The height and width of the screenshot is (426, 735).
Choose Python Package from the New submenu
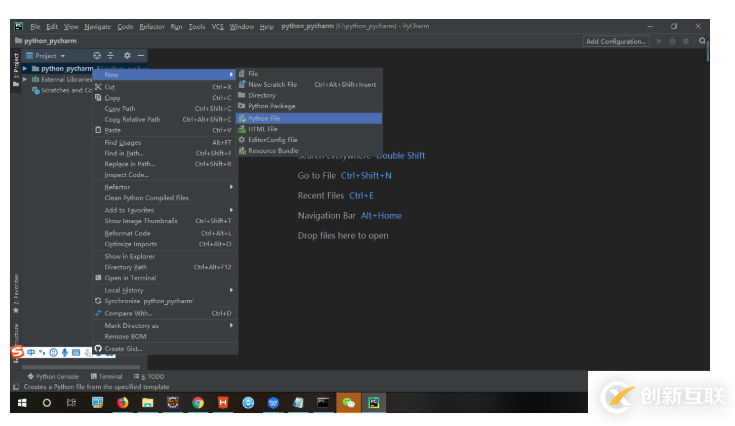coord(271,106)
